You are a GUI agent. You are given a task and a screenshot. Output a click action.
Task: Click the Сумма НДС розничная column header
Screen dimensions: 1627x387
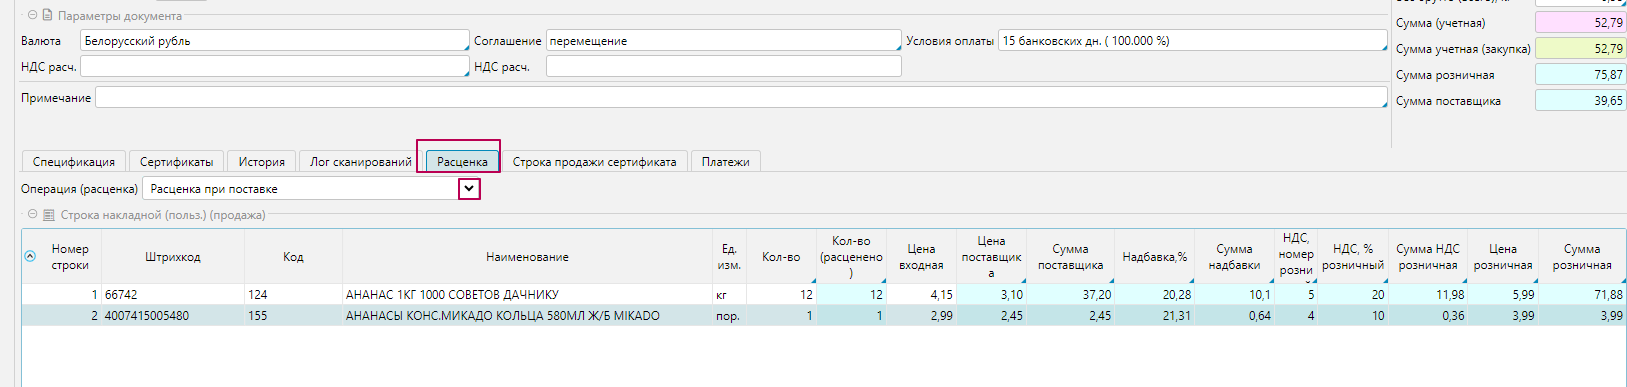click(1428, 257)
